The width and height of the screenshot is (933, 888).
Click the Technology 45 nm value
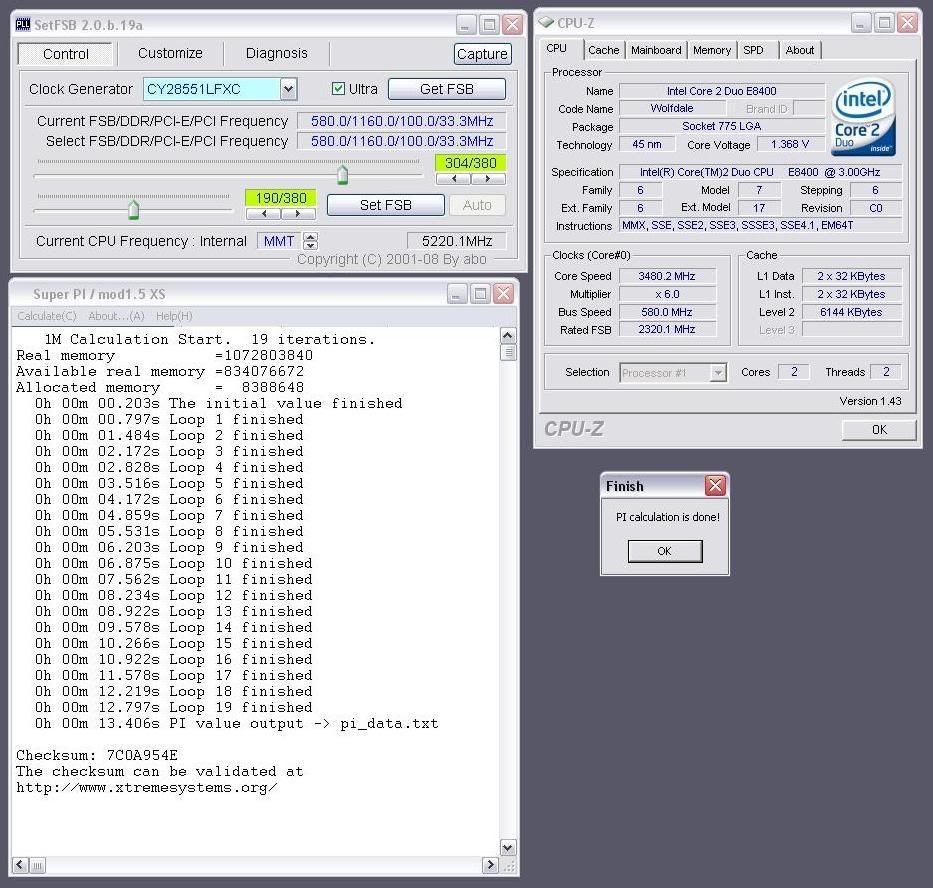[x=647, y=144]
